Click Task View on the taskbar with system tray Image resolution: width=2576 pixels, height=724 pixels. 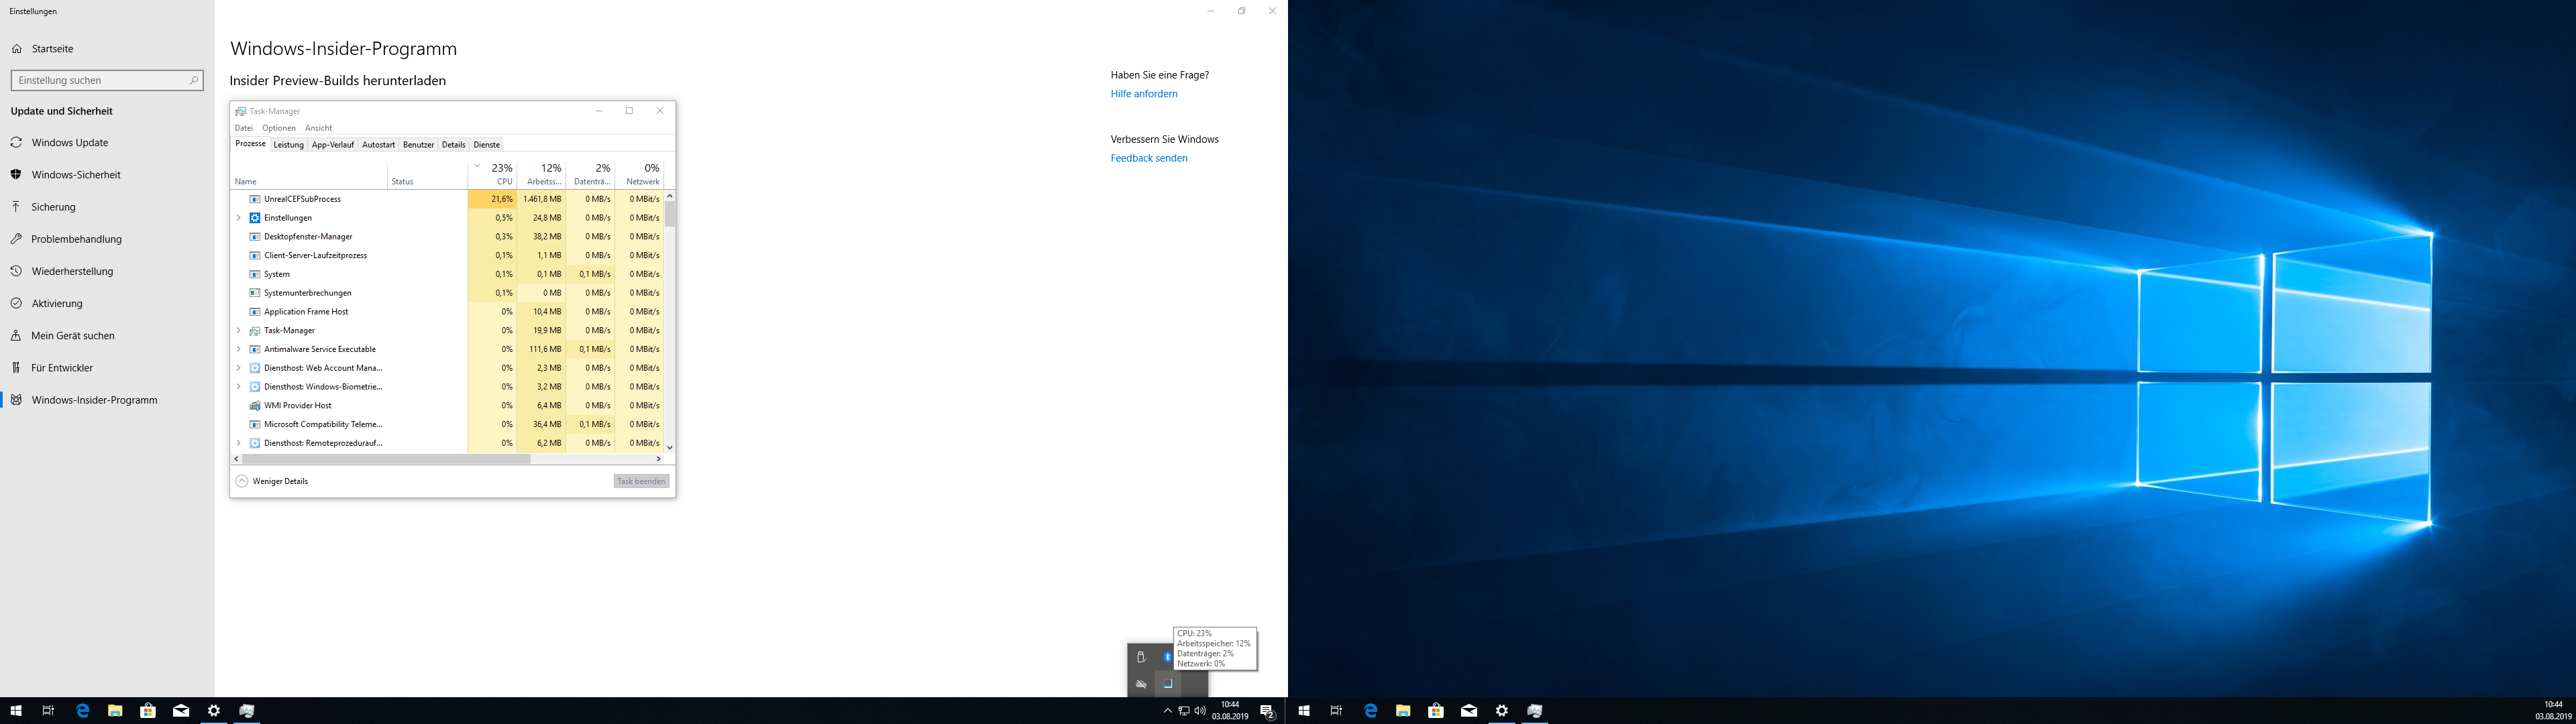[x=48, y=711]
